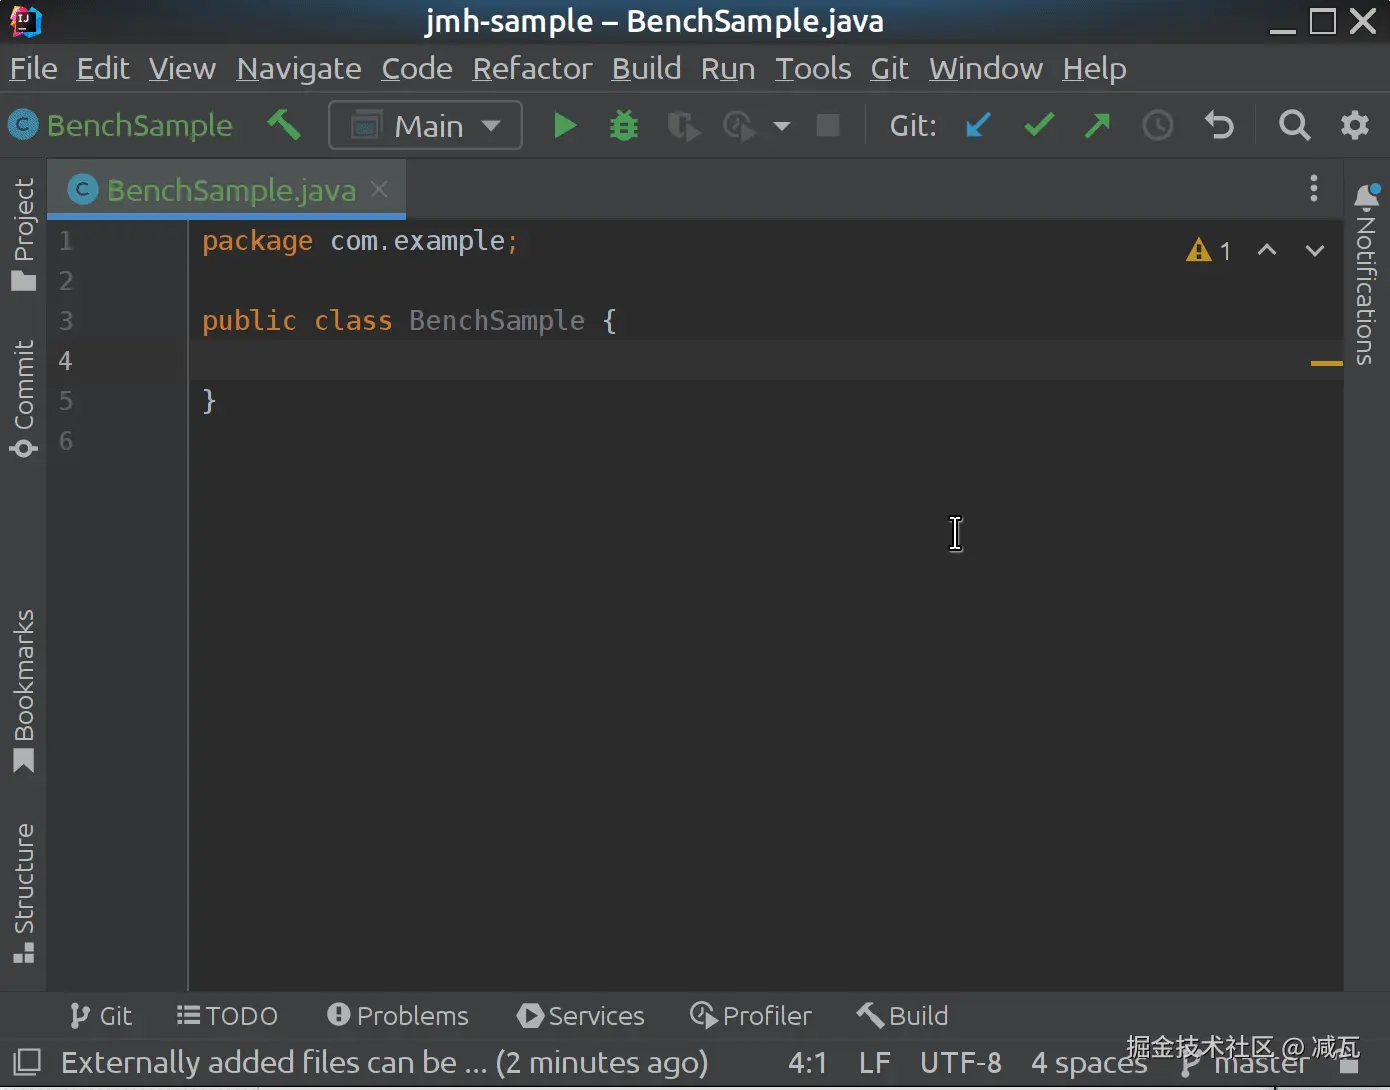Click the Profile run icon
Screen dimensions: 1390x1090
pyautogui.click(x=739, y=126)
